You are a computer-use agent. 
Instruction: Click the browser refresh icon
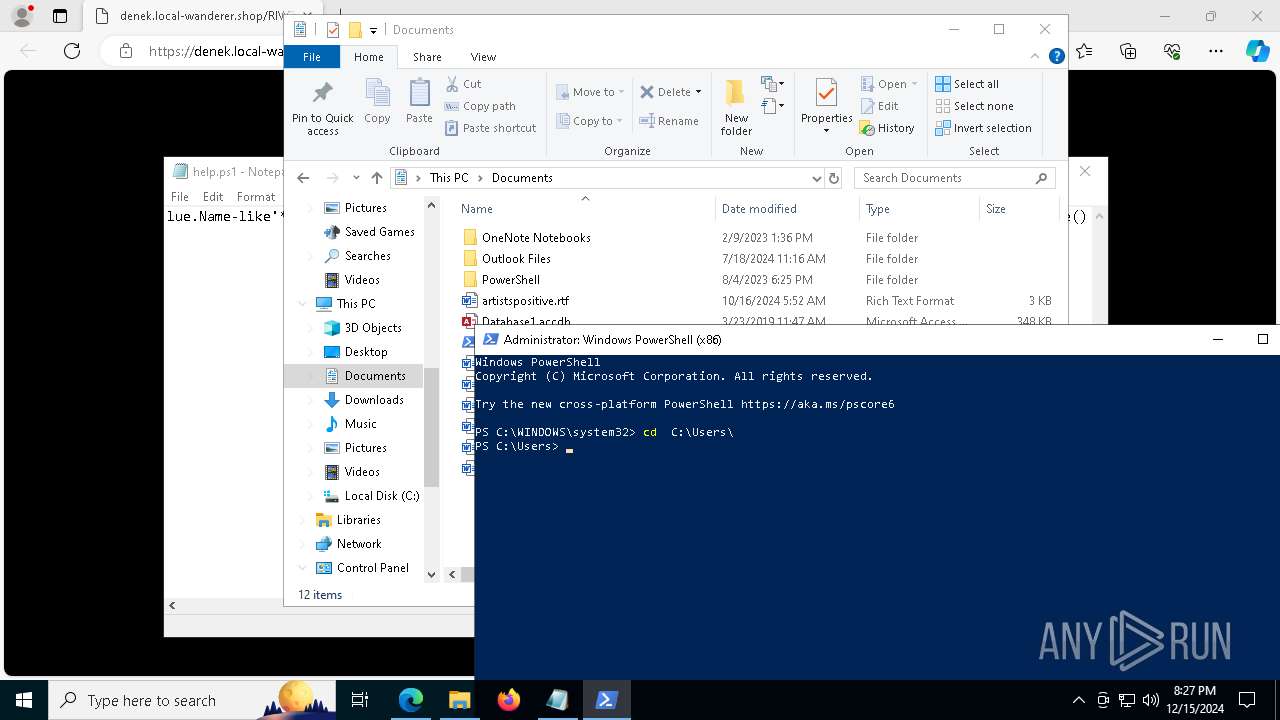(72, 51)
